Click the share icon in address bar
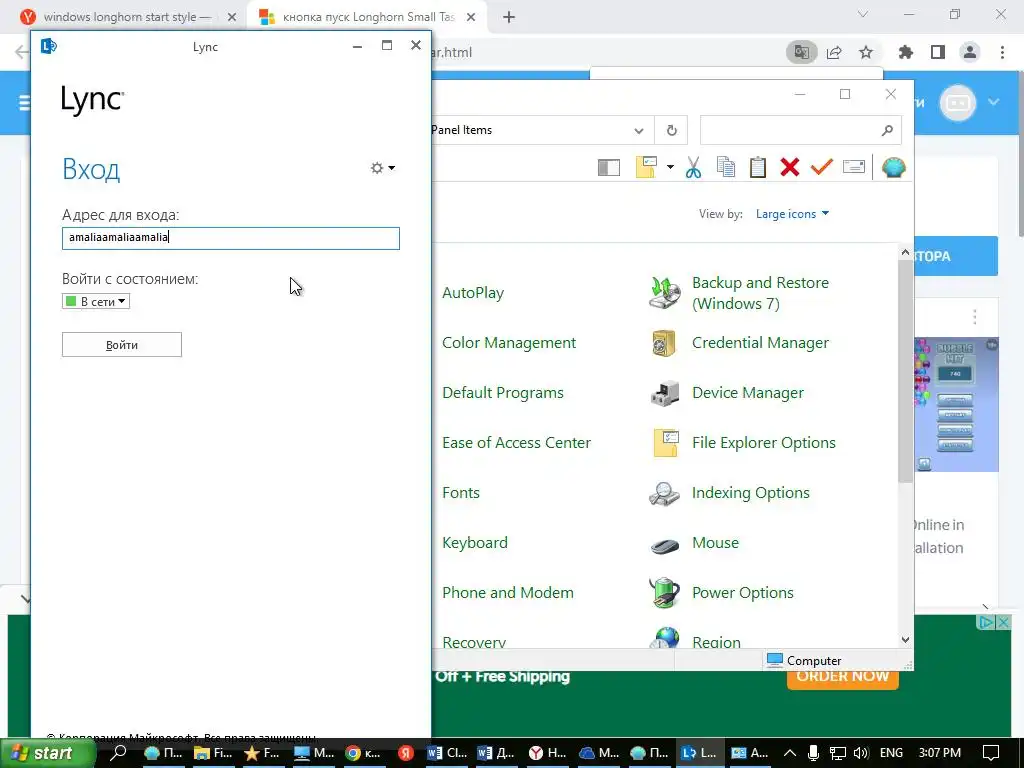Image resolution: width=1024 pixels, height=768 pixels. pos(834,52)
